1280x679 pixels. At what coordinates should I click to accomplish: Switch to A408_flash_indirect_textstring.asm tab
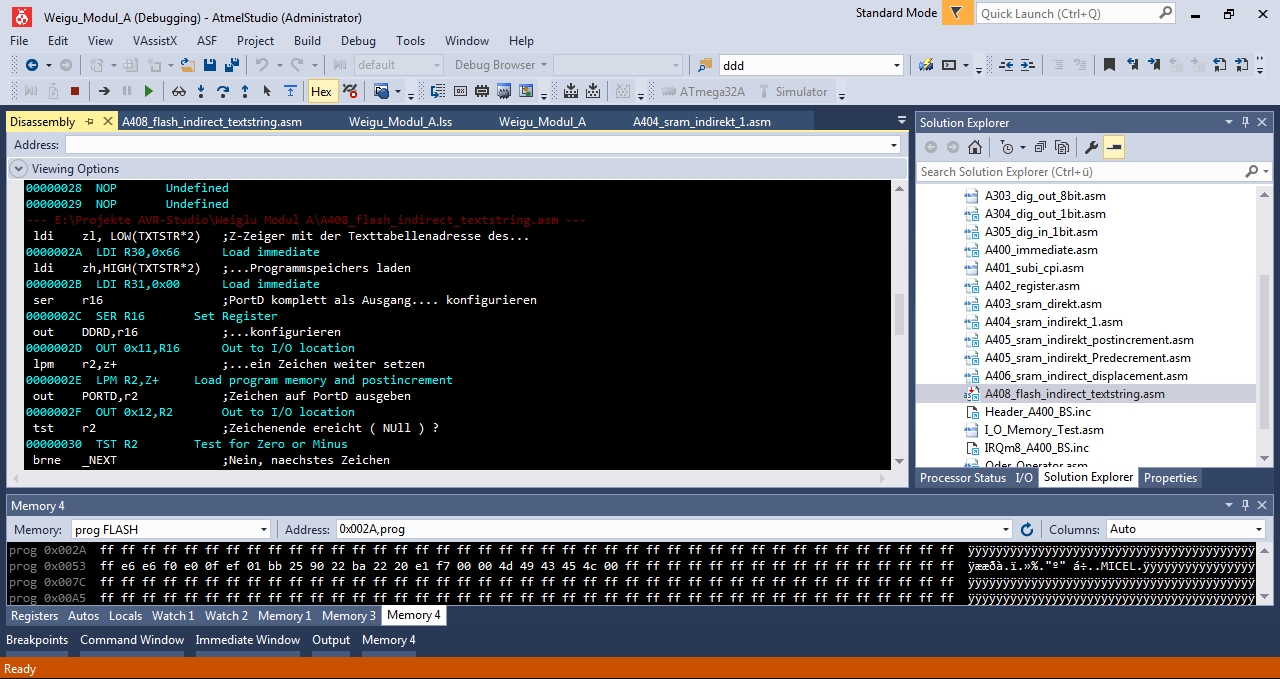(x=211, y=122)
